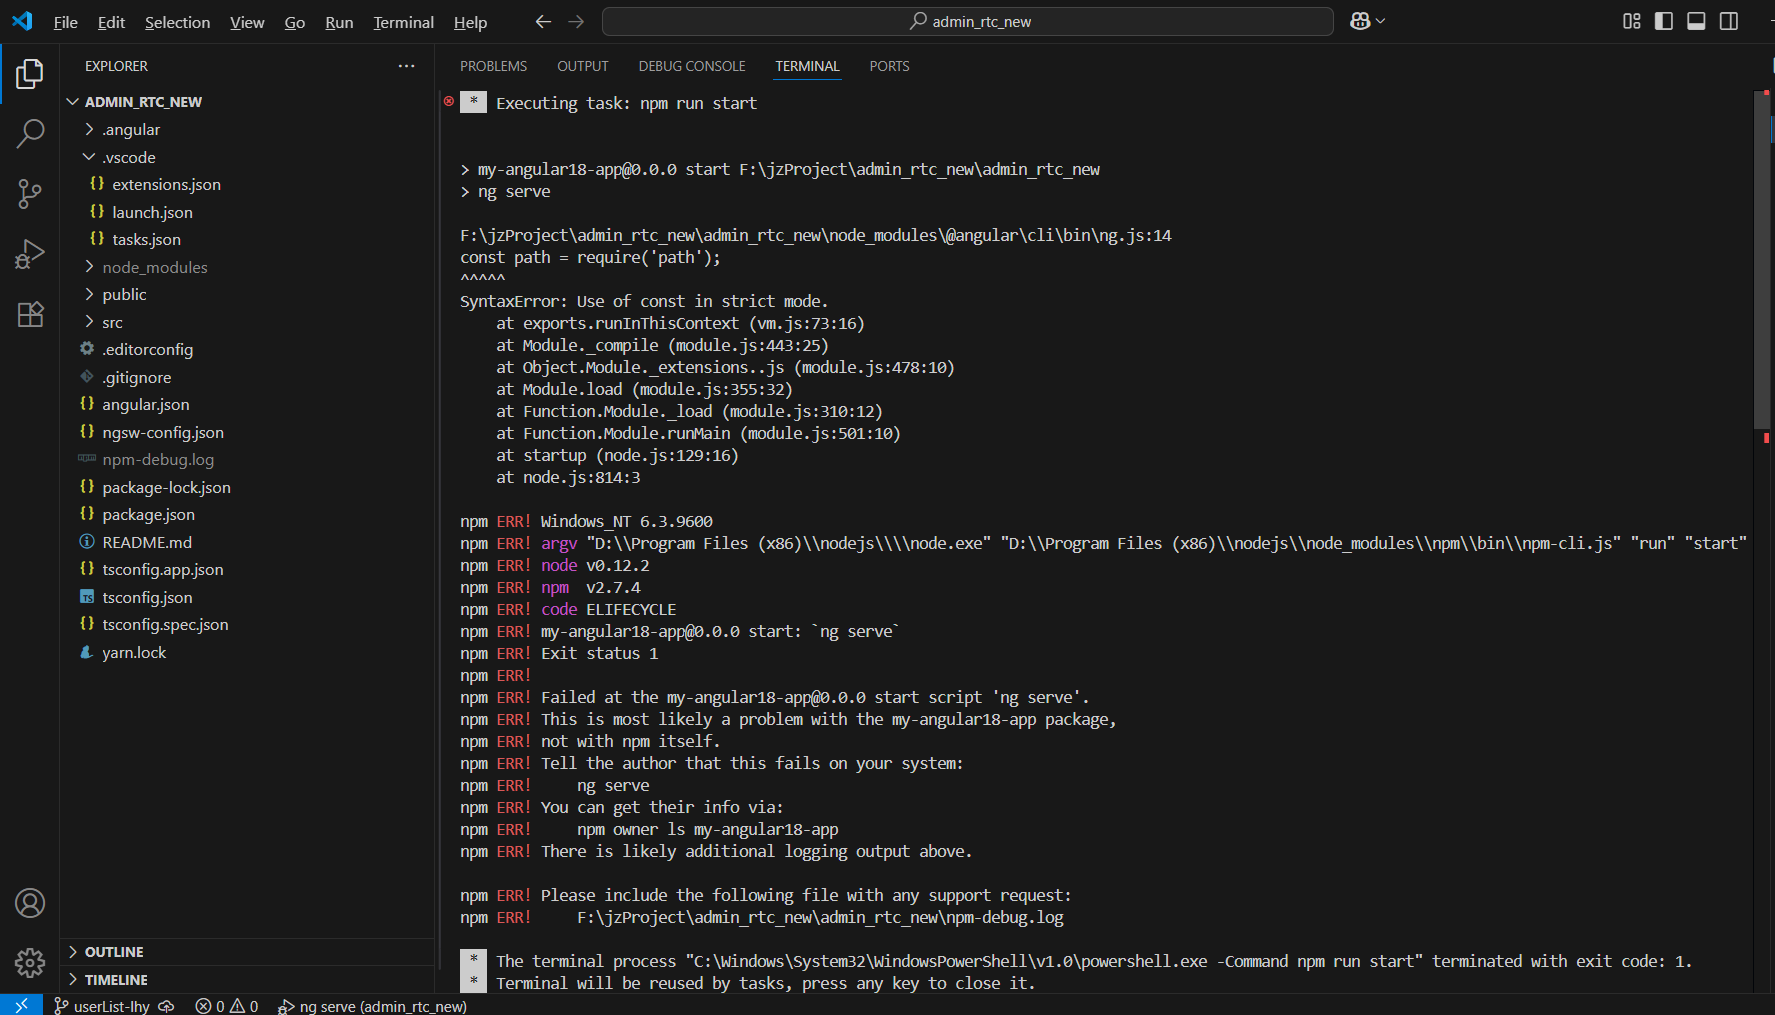Switch to the DEBUG CONSOLE tab
The width and height of the screenshot is (1775, 1015).
tap(692, 66)
